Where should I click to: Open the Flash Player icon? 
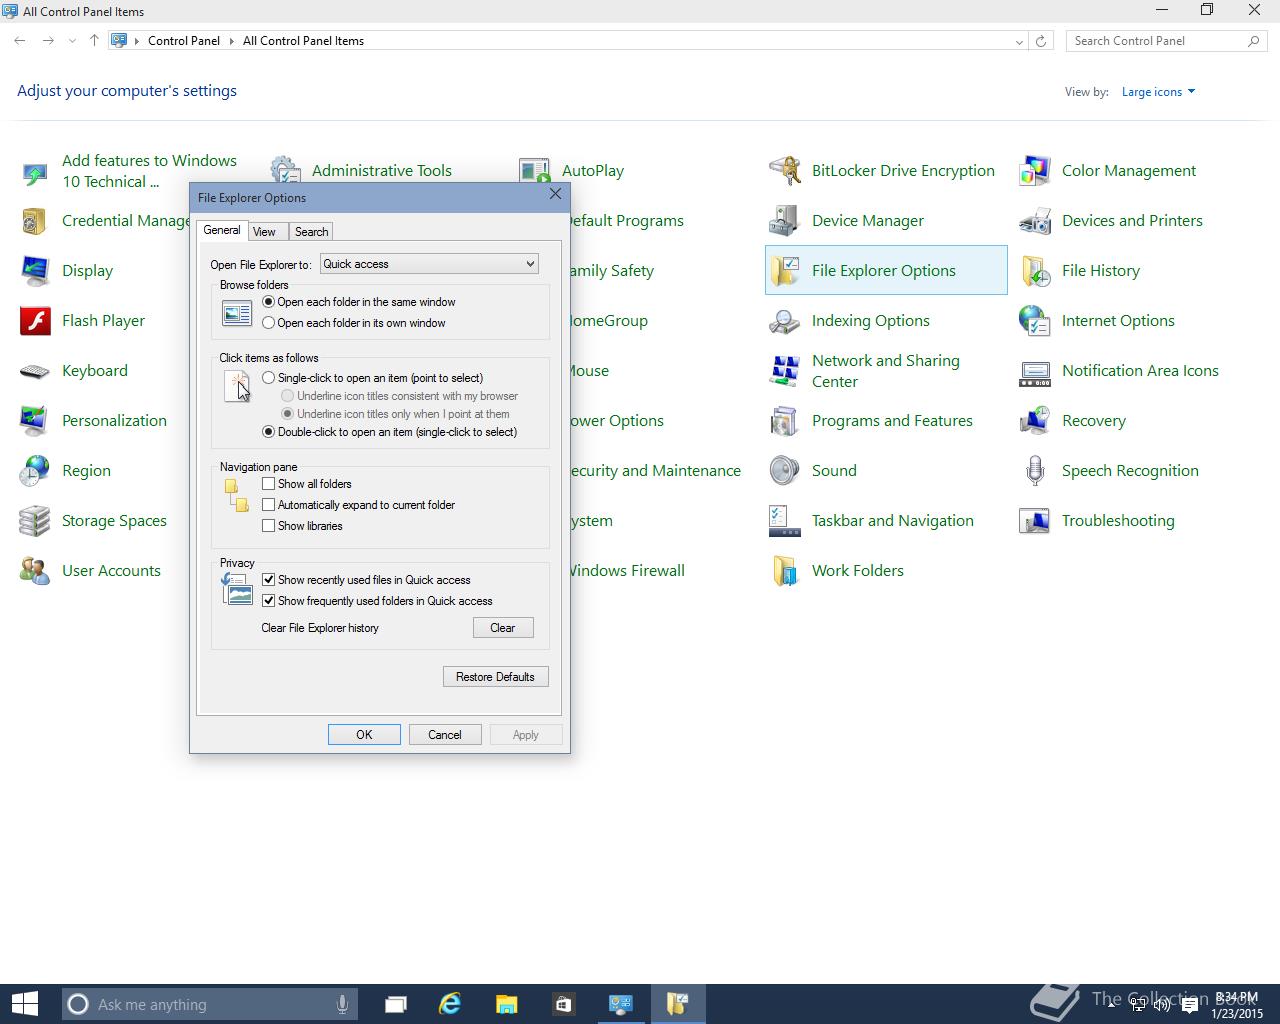[x=34, y=320]
